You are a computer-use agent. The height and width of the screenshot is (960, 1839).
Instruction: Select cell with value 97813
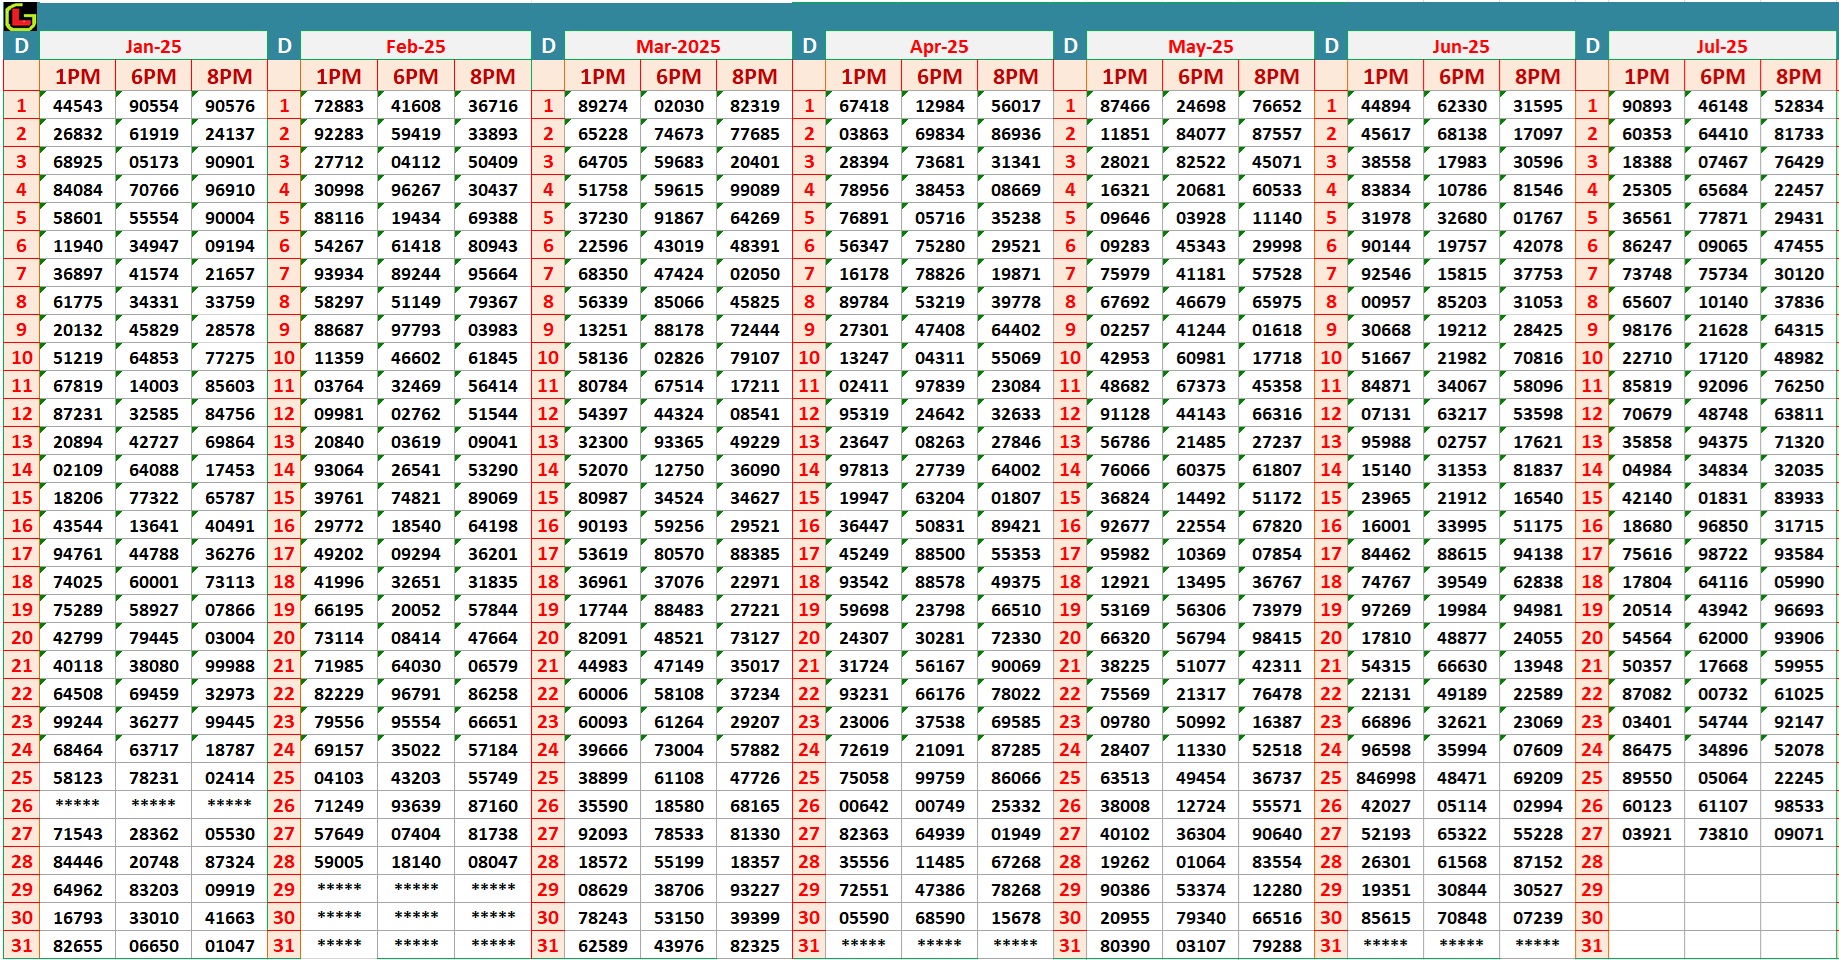click(x=864, y=470)
